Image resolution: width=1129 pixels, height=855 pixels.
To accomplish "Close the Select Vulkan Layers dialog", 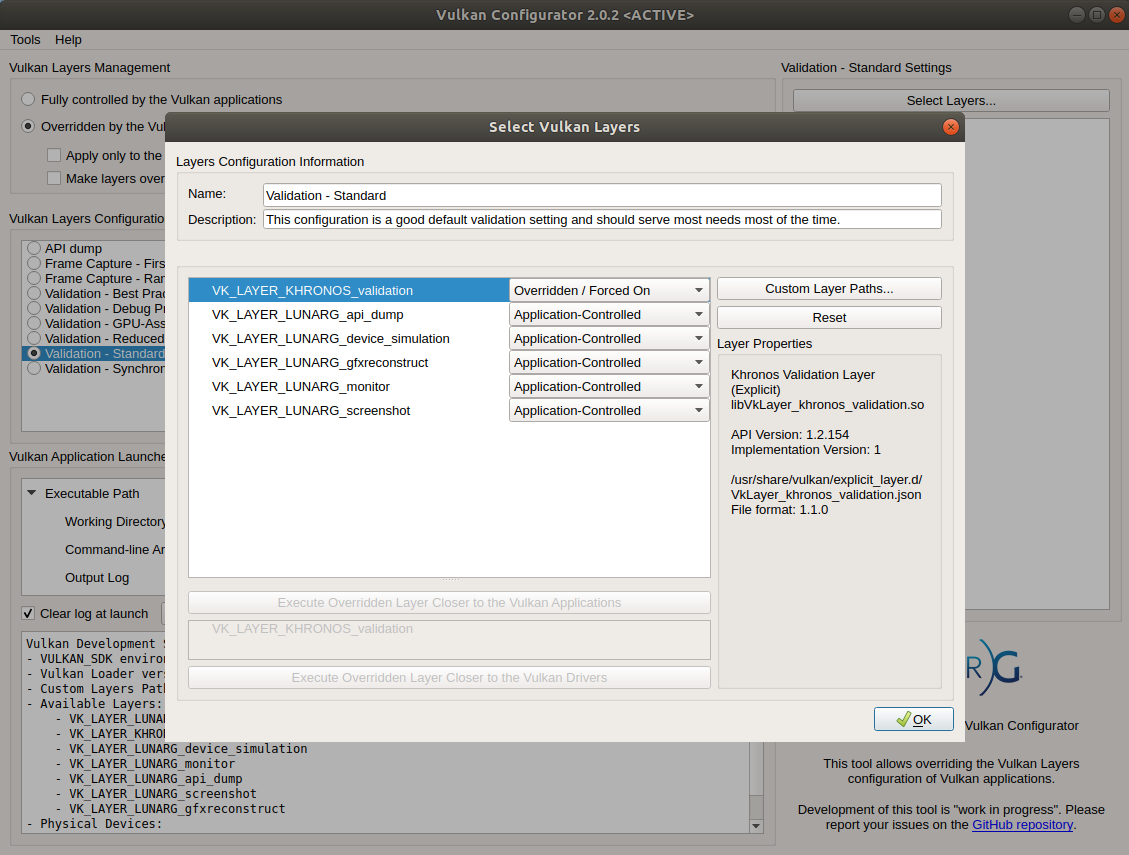I will (x=950, y=127).
